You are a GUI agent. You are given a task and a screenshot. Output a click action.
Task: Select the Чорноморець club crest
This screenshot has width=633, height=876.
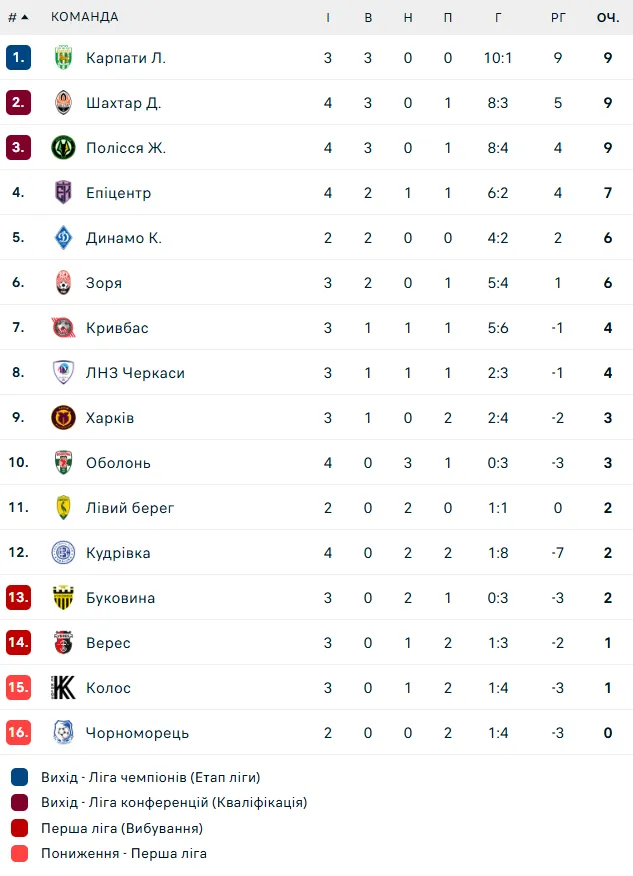click(x=63, y=732)
